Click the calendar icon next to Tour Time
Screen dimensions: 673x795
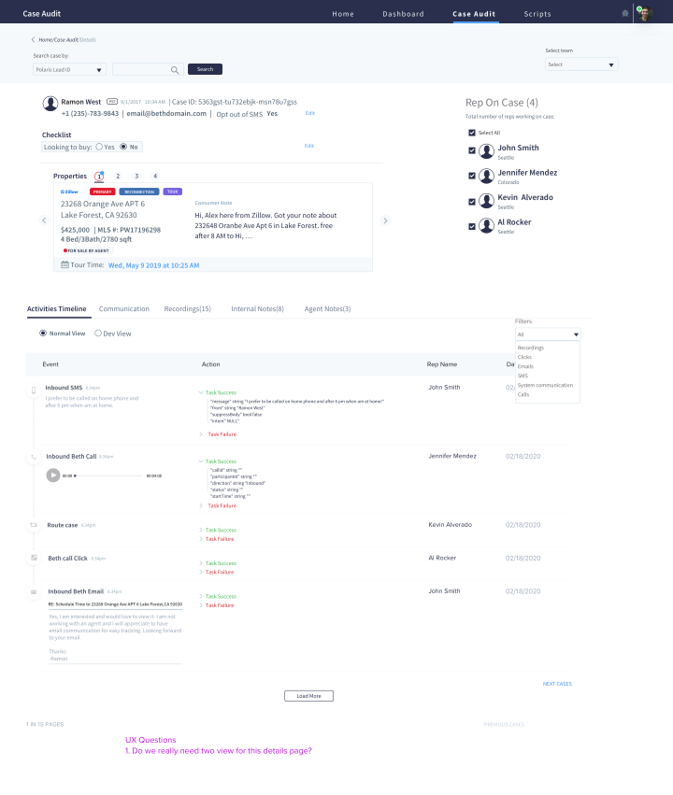65,265
